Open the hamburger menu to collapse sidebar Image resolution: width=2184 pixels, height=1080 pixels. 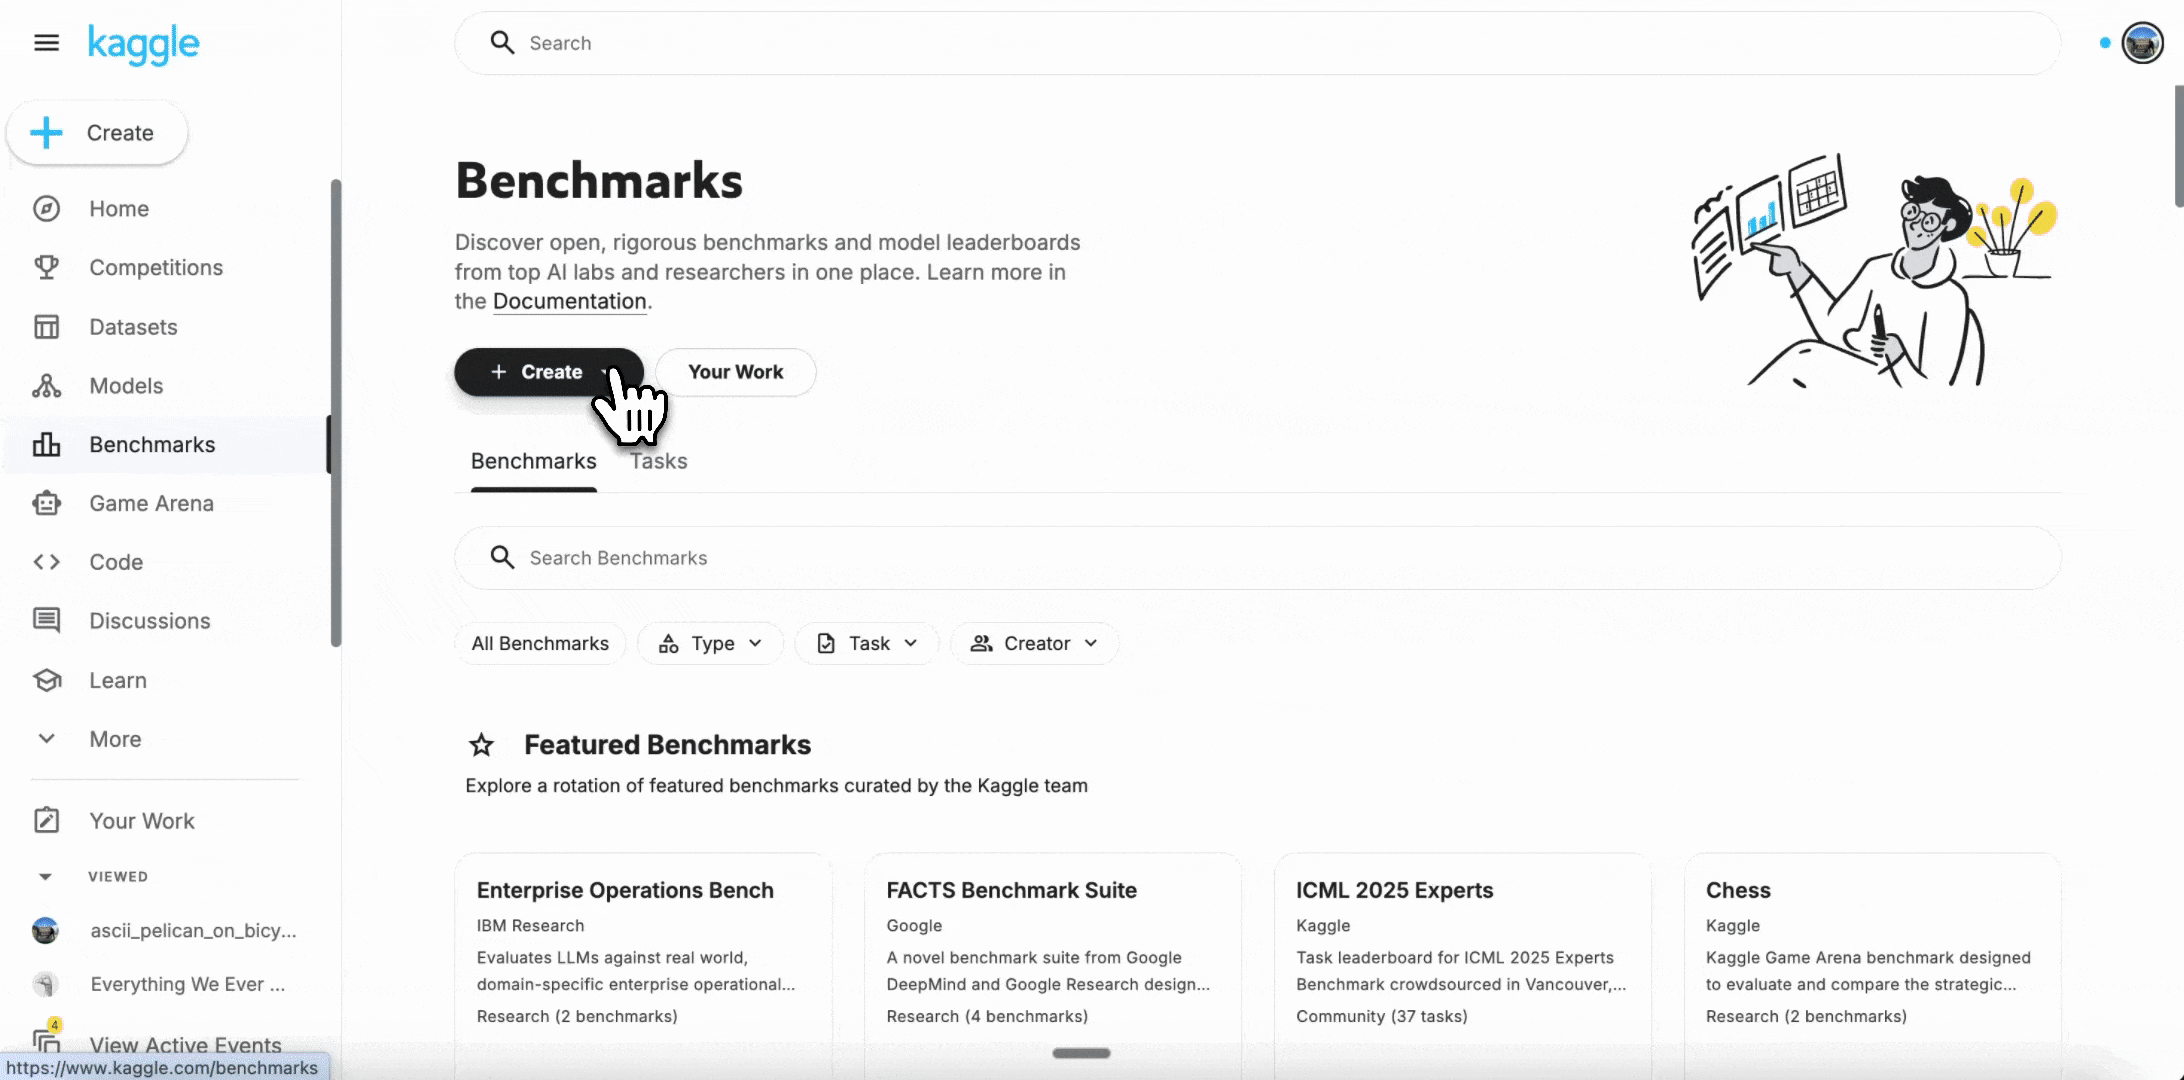tap(46, 43)
